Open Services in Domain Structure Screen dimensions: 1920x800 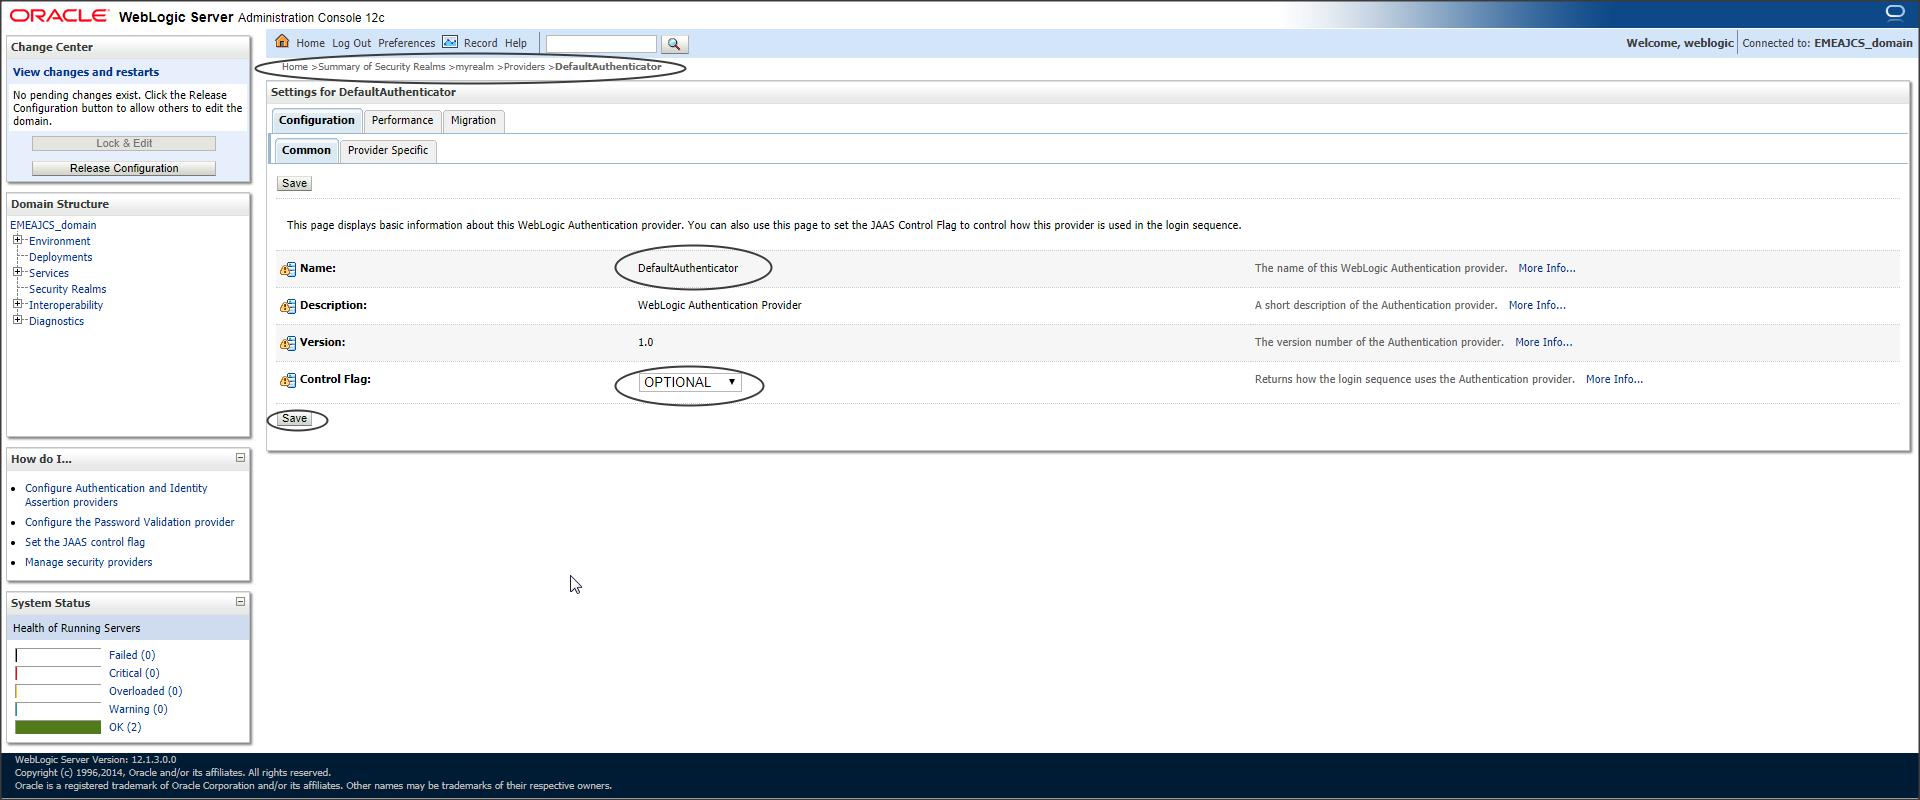[x=49, y=273]
